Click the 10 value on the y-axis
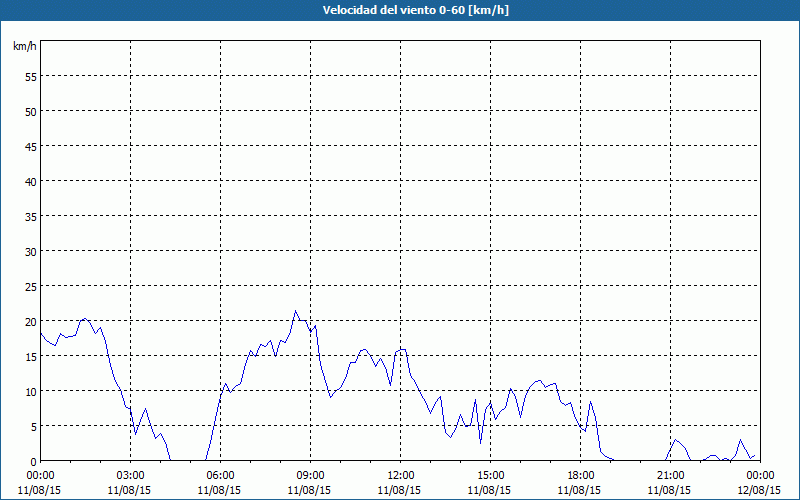The width and height of the screenshot is (800, 500). click(x=31, y=391)
